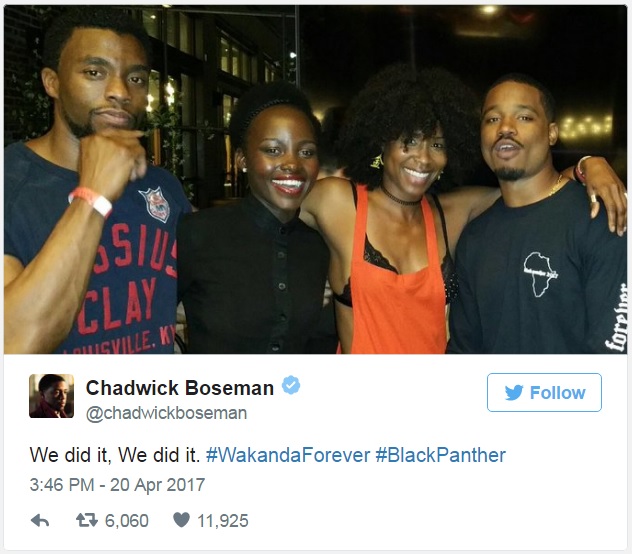Screen dimensions: 632x554
Task: Retweet using the retweet arrows icon
Action: 87,520
